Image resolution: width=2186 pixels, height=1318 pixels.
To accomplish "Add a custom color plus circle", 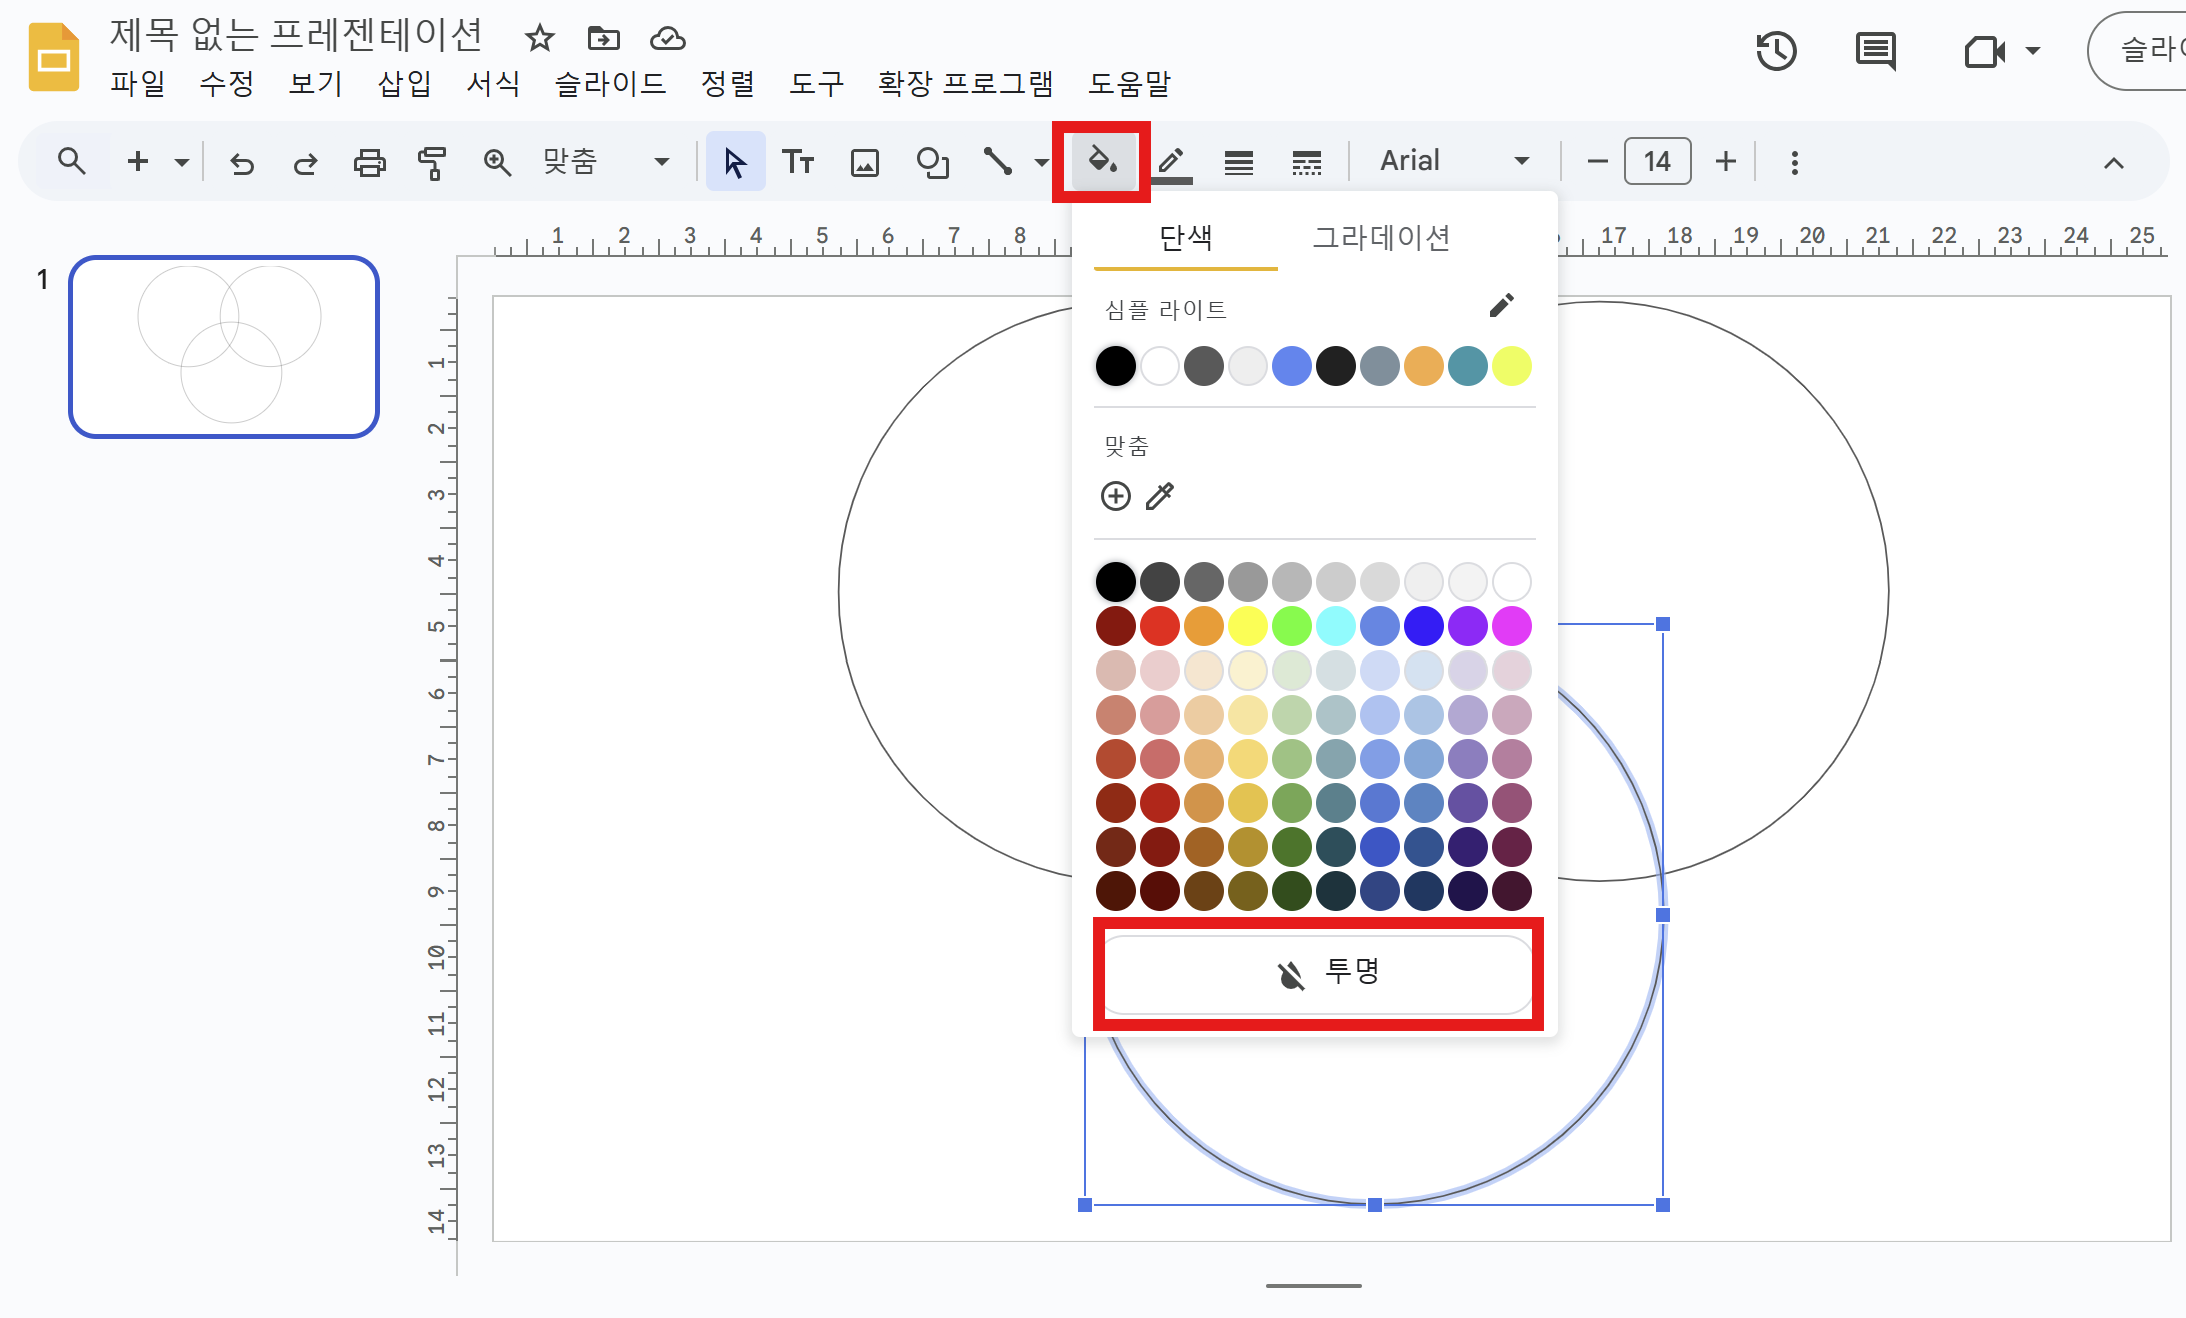I will pyautogui.click(x=1115, y=496).
